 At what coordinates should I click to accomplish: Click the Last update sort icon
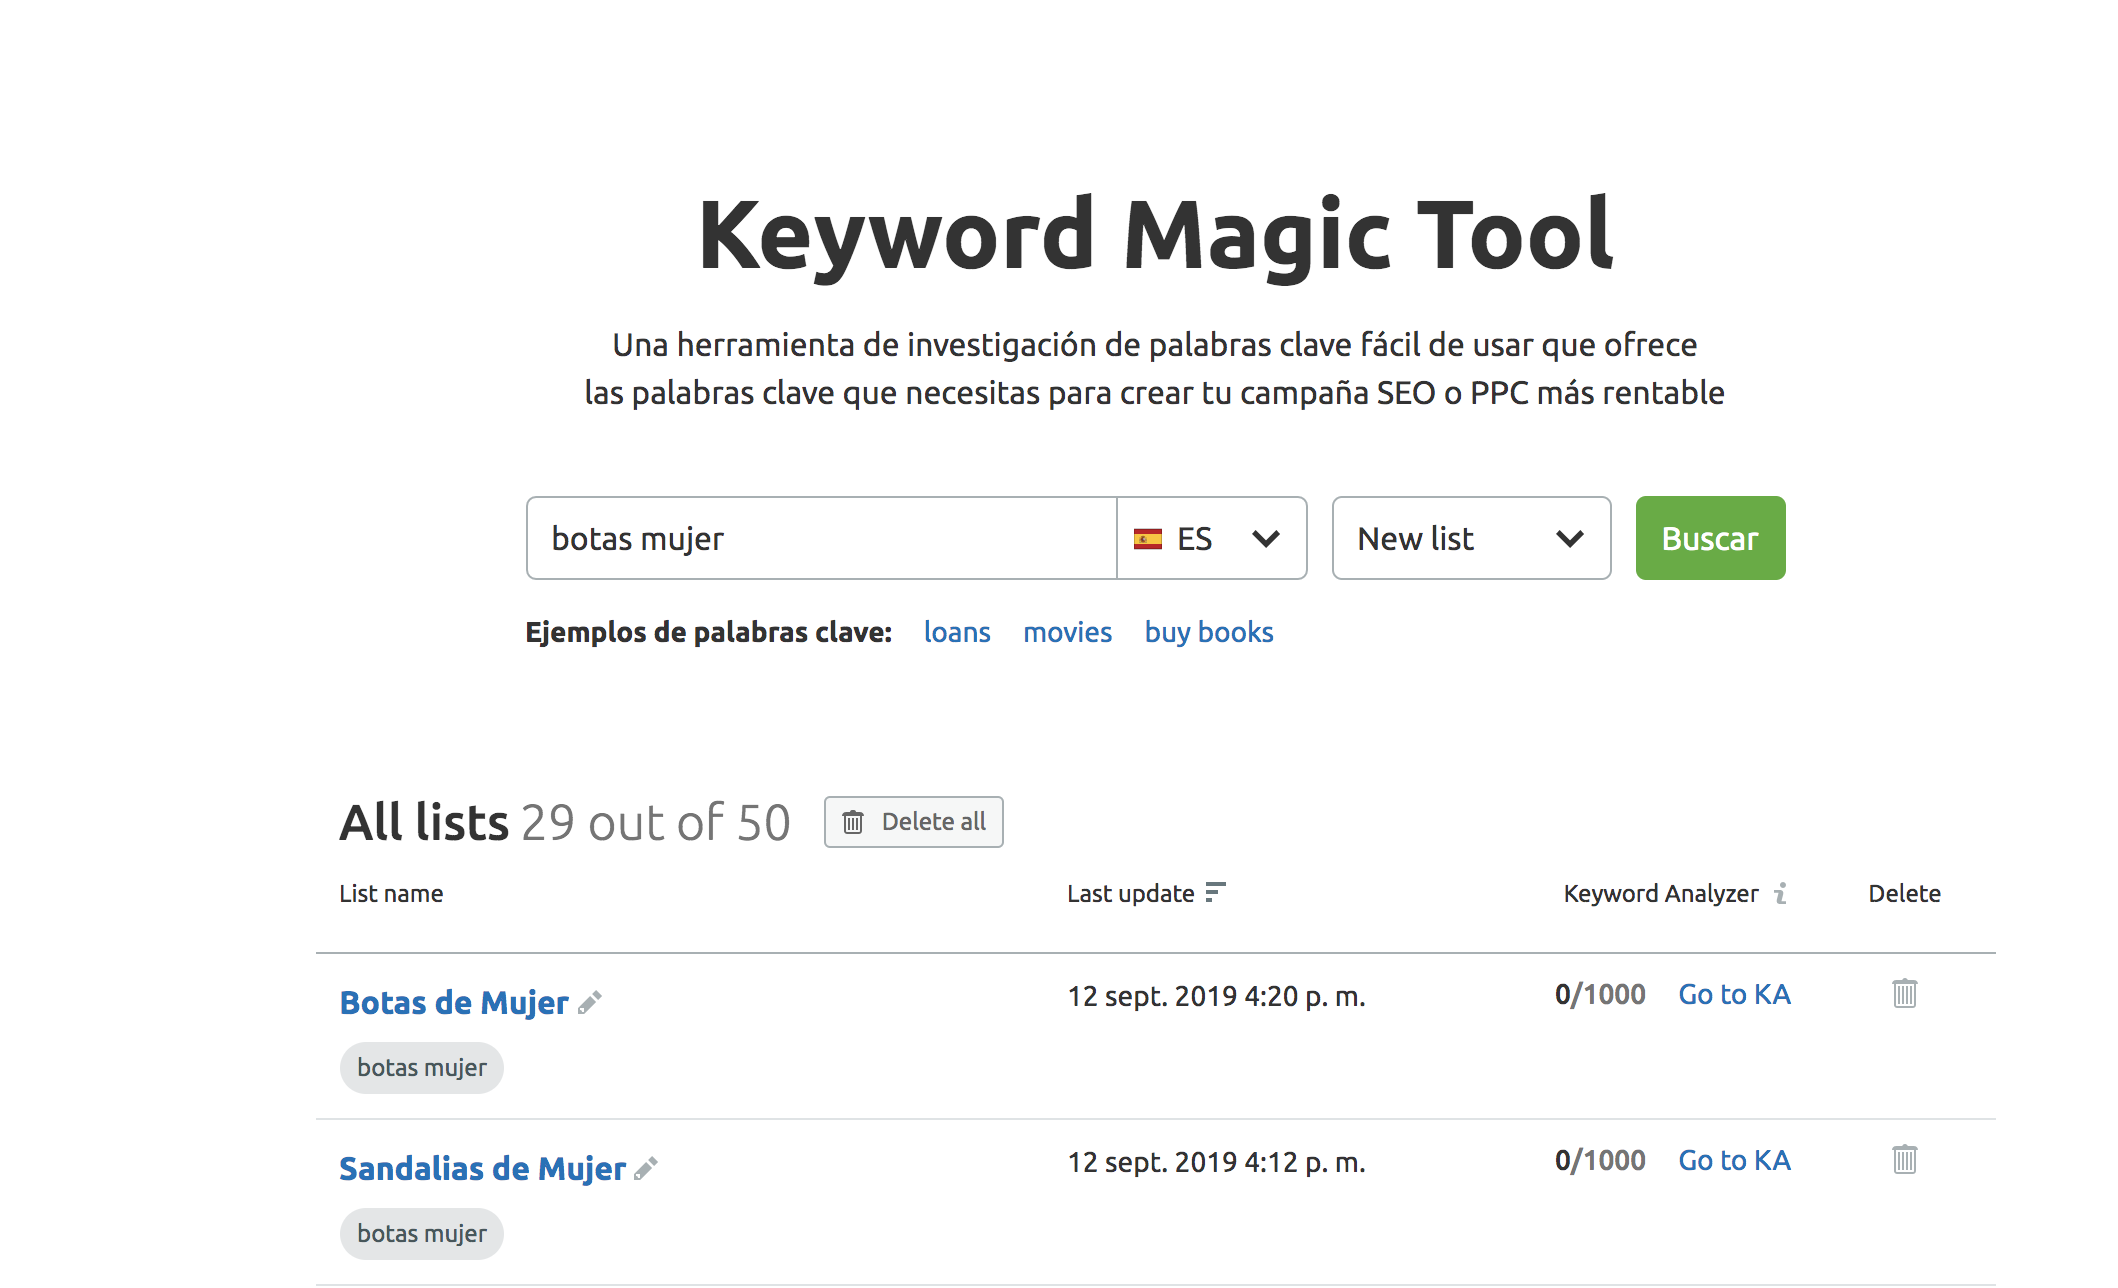point(1218,891)
